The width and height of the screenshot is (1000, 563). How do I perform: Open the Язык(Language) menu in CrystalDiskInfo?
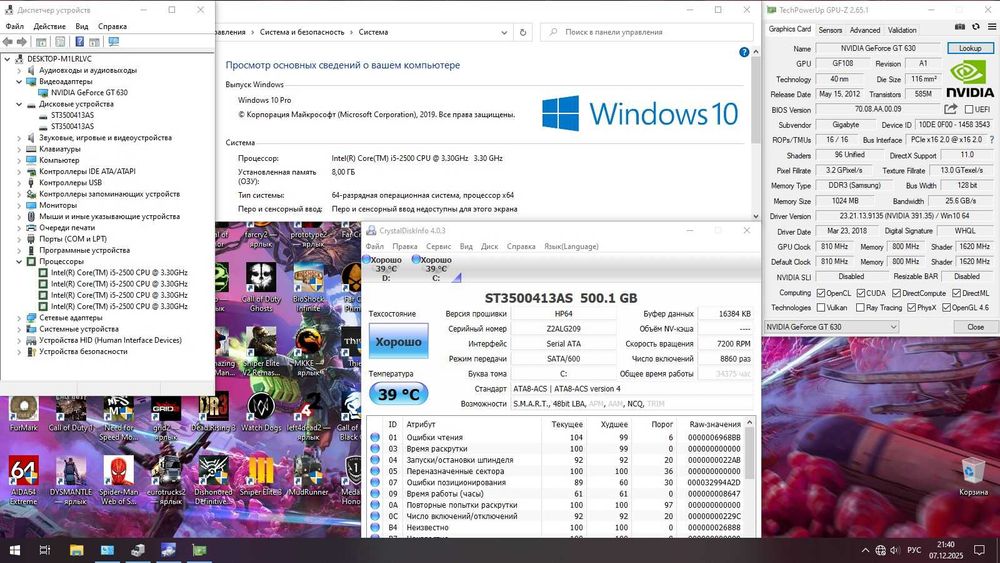coord(571,246)
